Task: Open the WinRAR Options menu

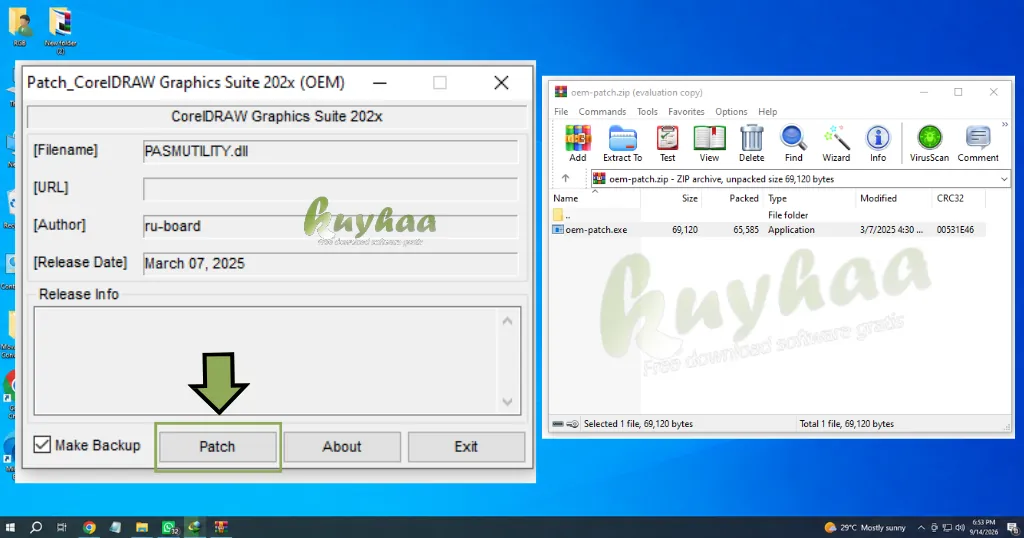Action: (x=731, y=112)
